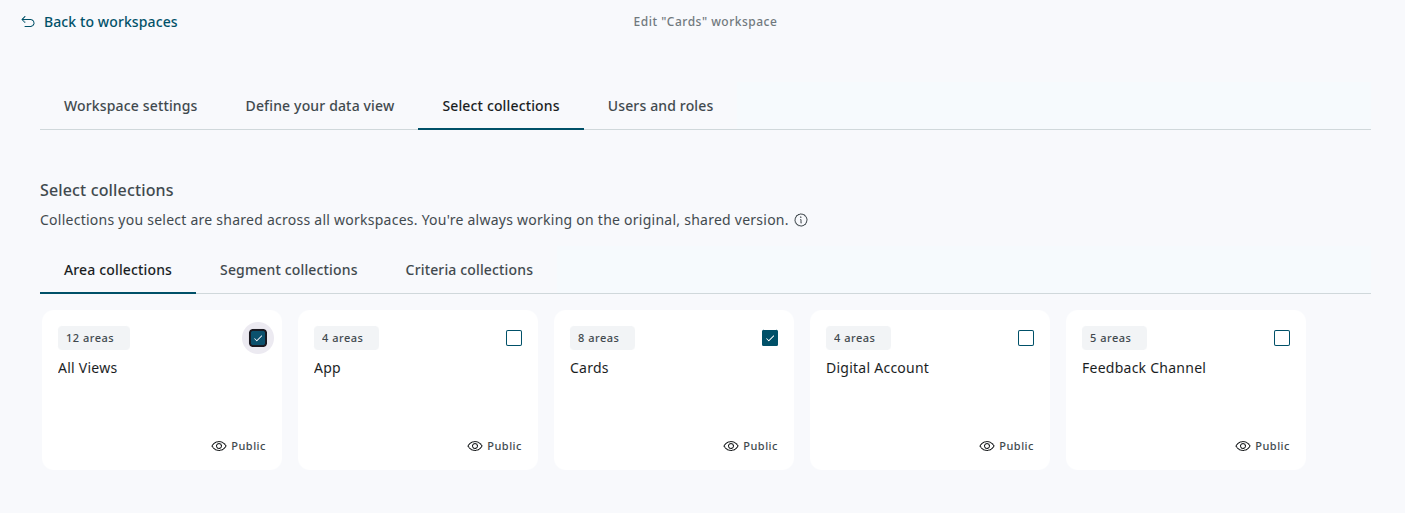Switch to Define your data view tab
The image size is (1405, 513).
coord(320,106)
